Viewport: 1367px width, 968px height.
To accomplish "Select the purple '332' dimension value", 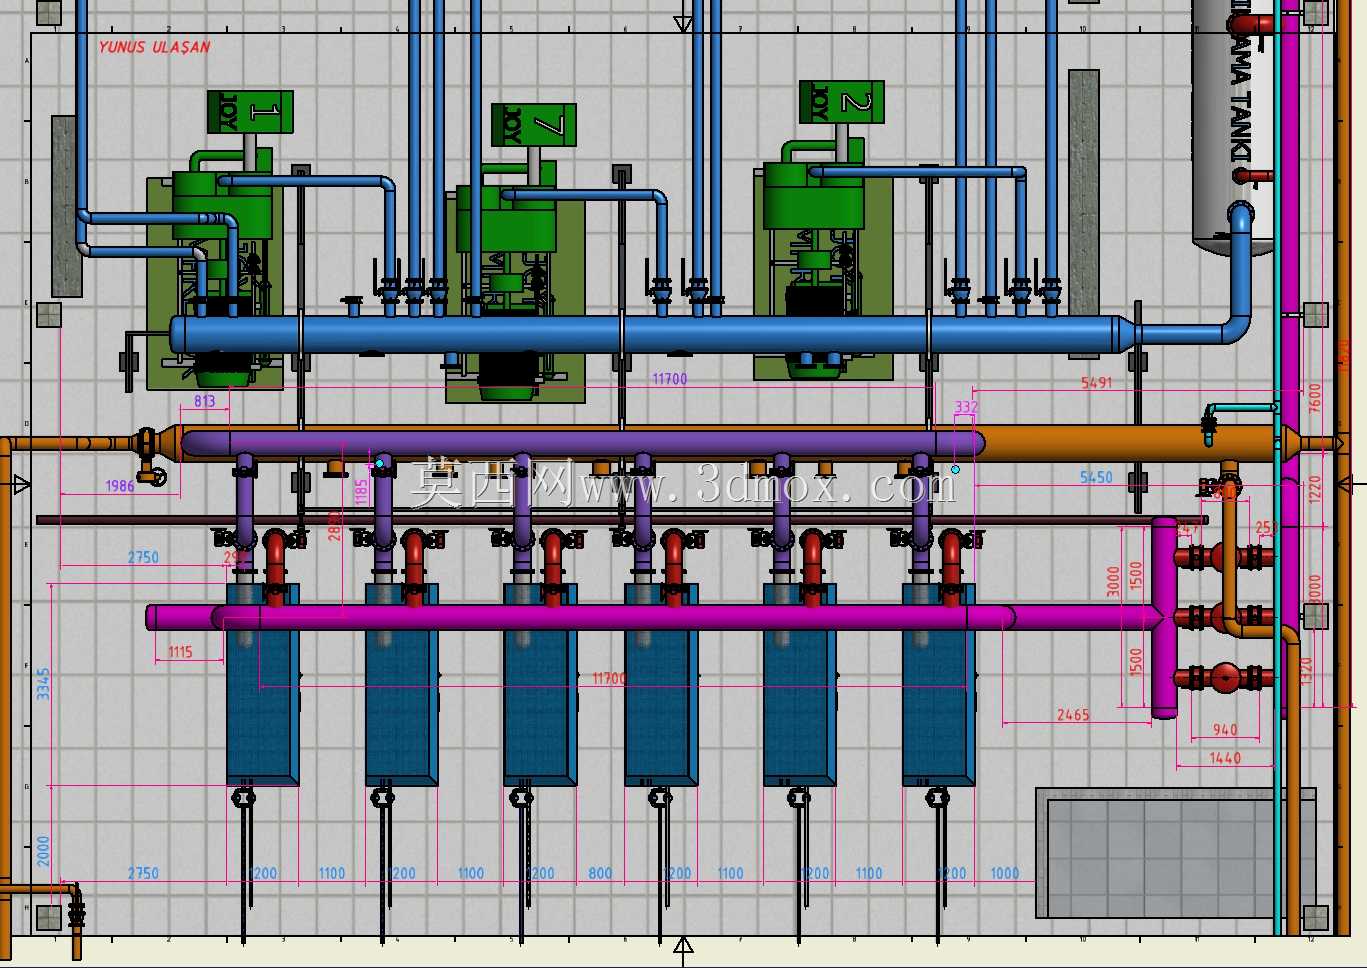I will coord(966,407).
